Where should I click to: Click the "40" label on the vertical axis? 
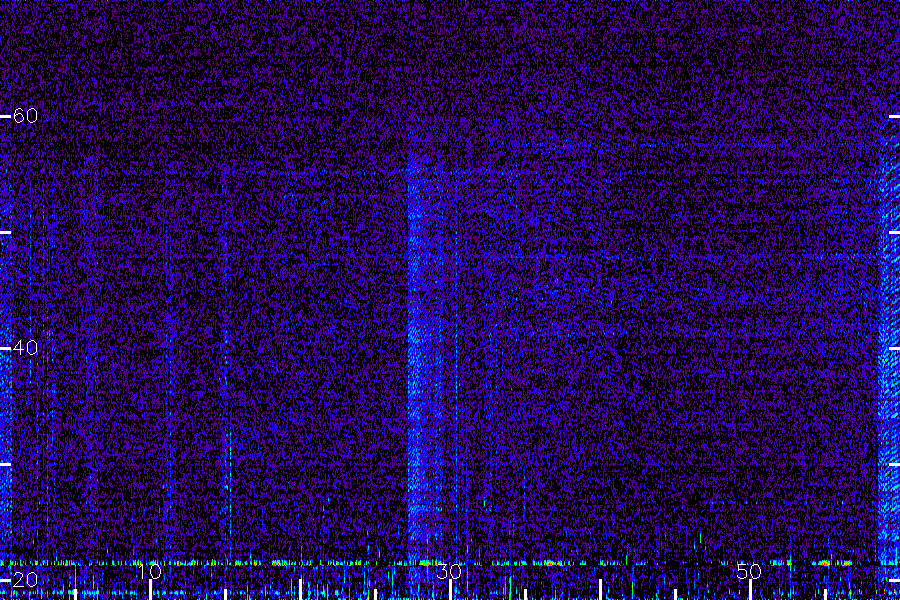[26, 348]
